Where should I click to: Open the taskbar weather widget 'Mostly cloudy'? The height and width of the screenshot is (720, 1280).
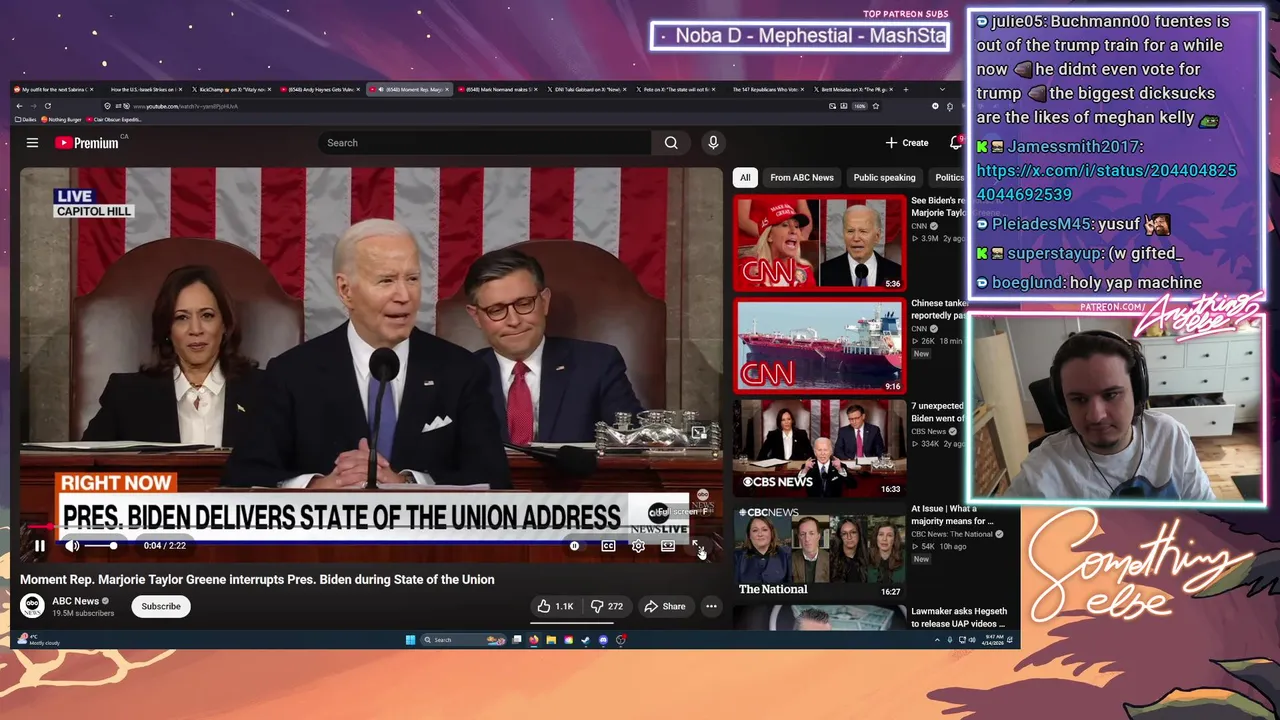point(40,640)
